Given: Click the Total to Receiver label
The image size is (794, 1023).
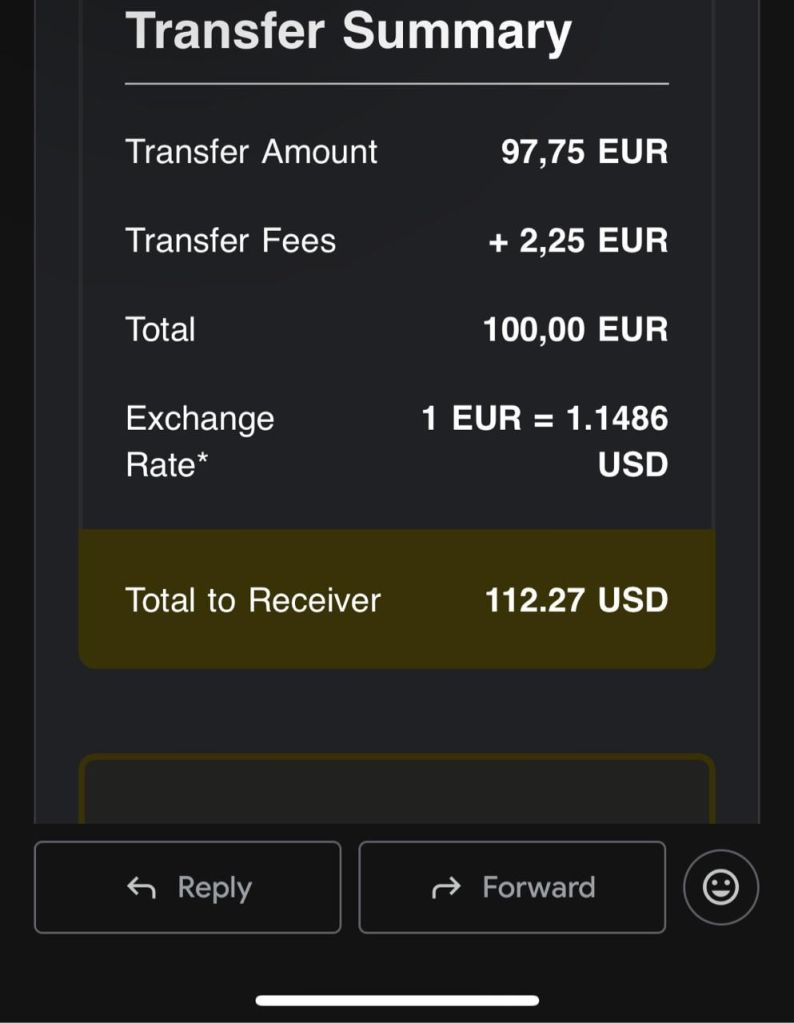Looking at the screenshot, I should point(253,600).
